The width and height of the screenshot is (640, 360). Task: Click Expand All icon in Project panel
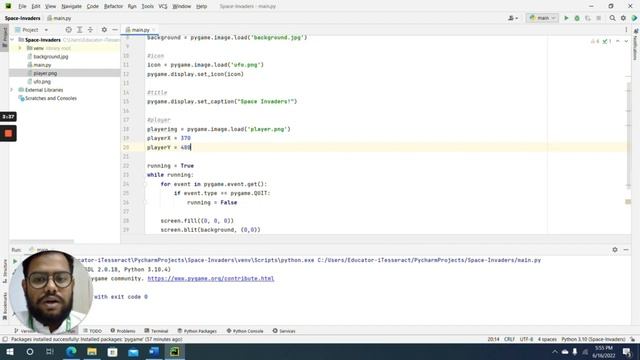click(80, 30)
